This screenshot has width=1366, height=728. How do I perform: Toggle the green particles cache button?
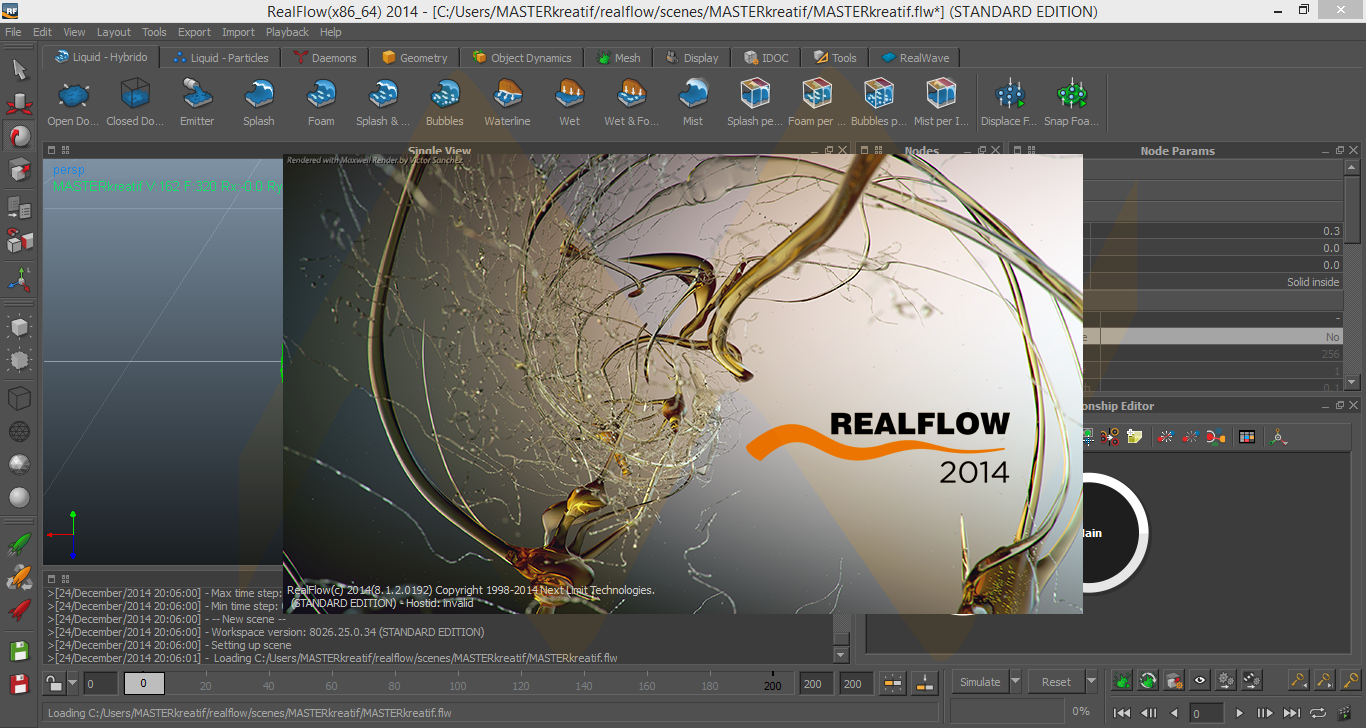pyautogui.click(x=1122, y=682)
